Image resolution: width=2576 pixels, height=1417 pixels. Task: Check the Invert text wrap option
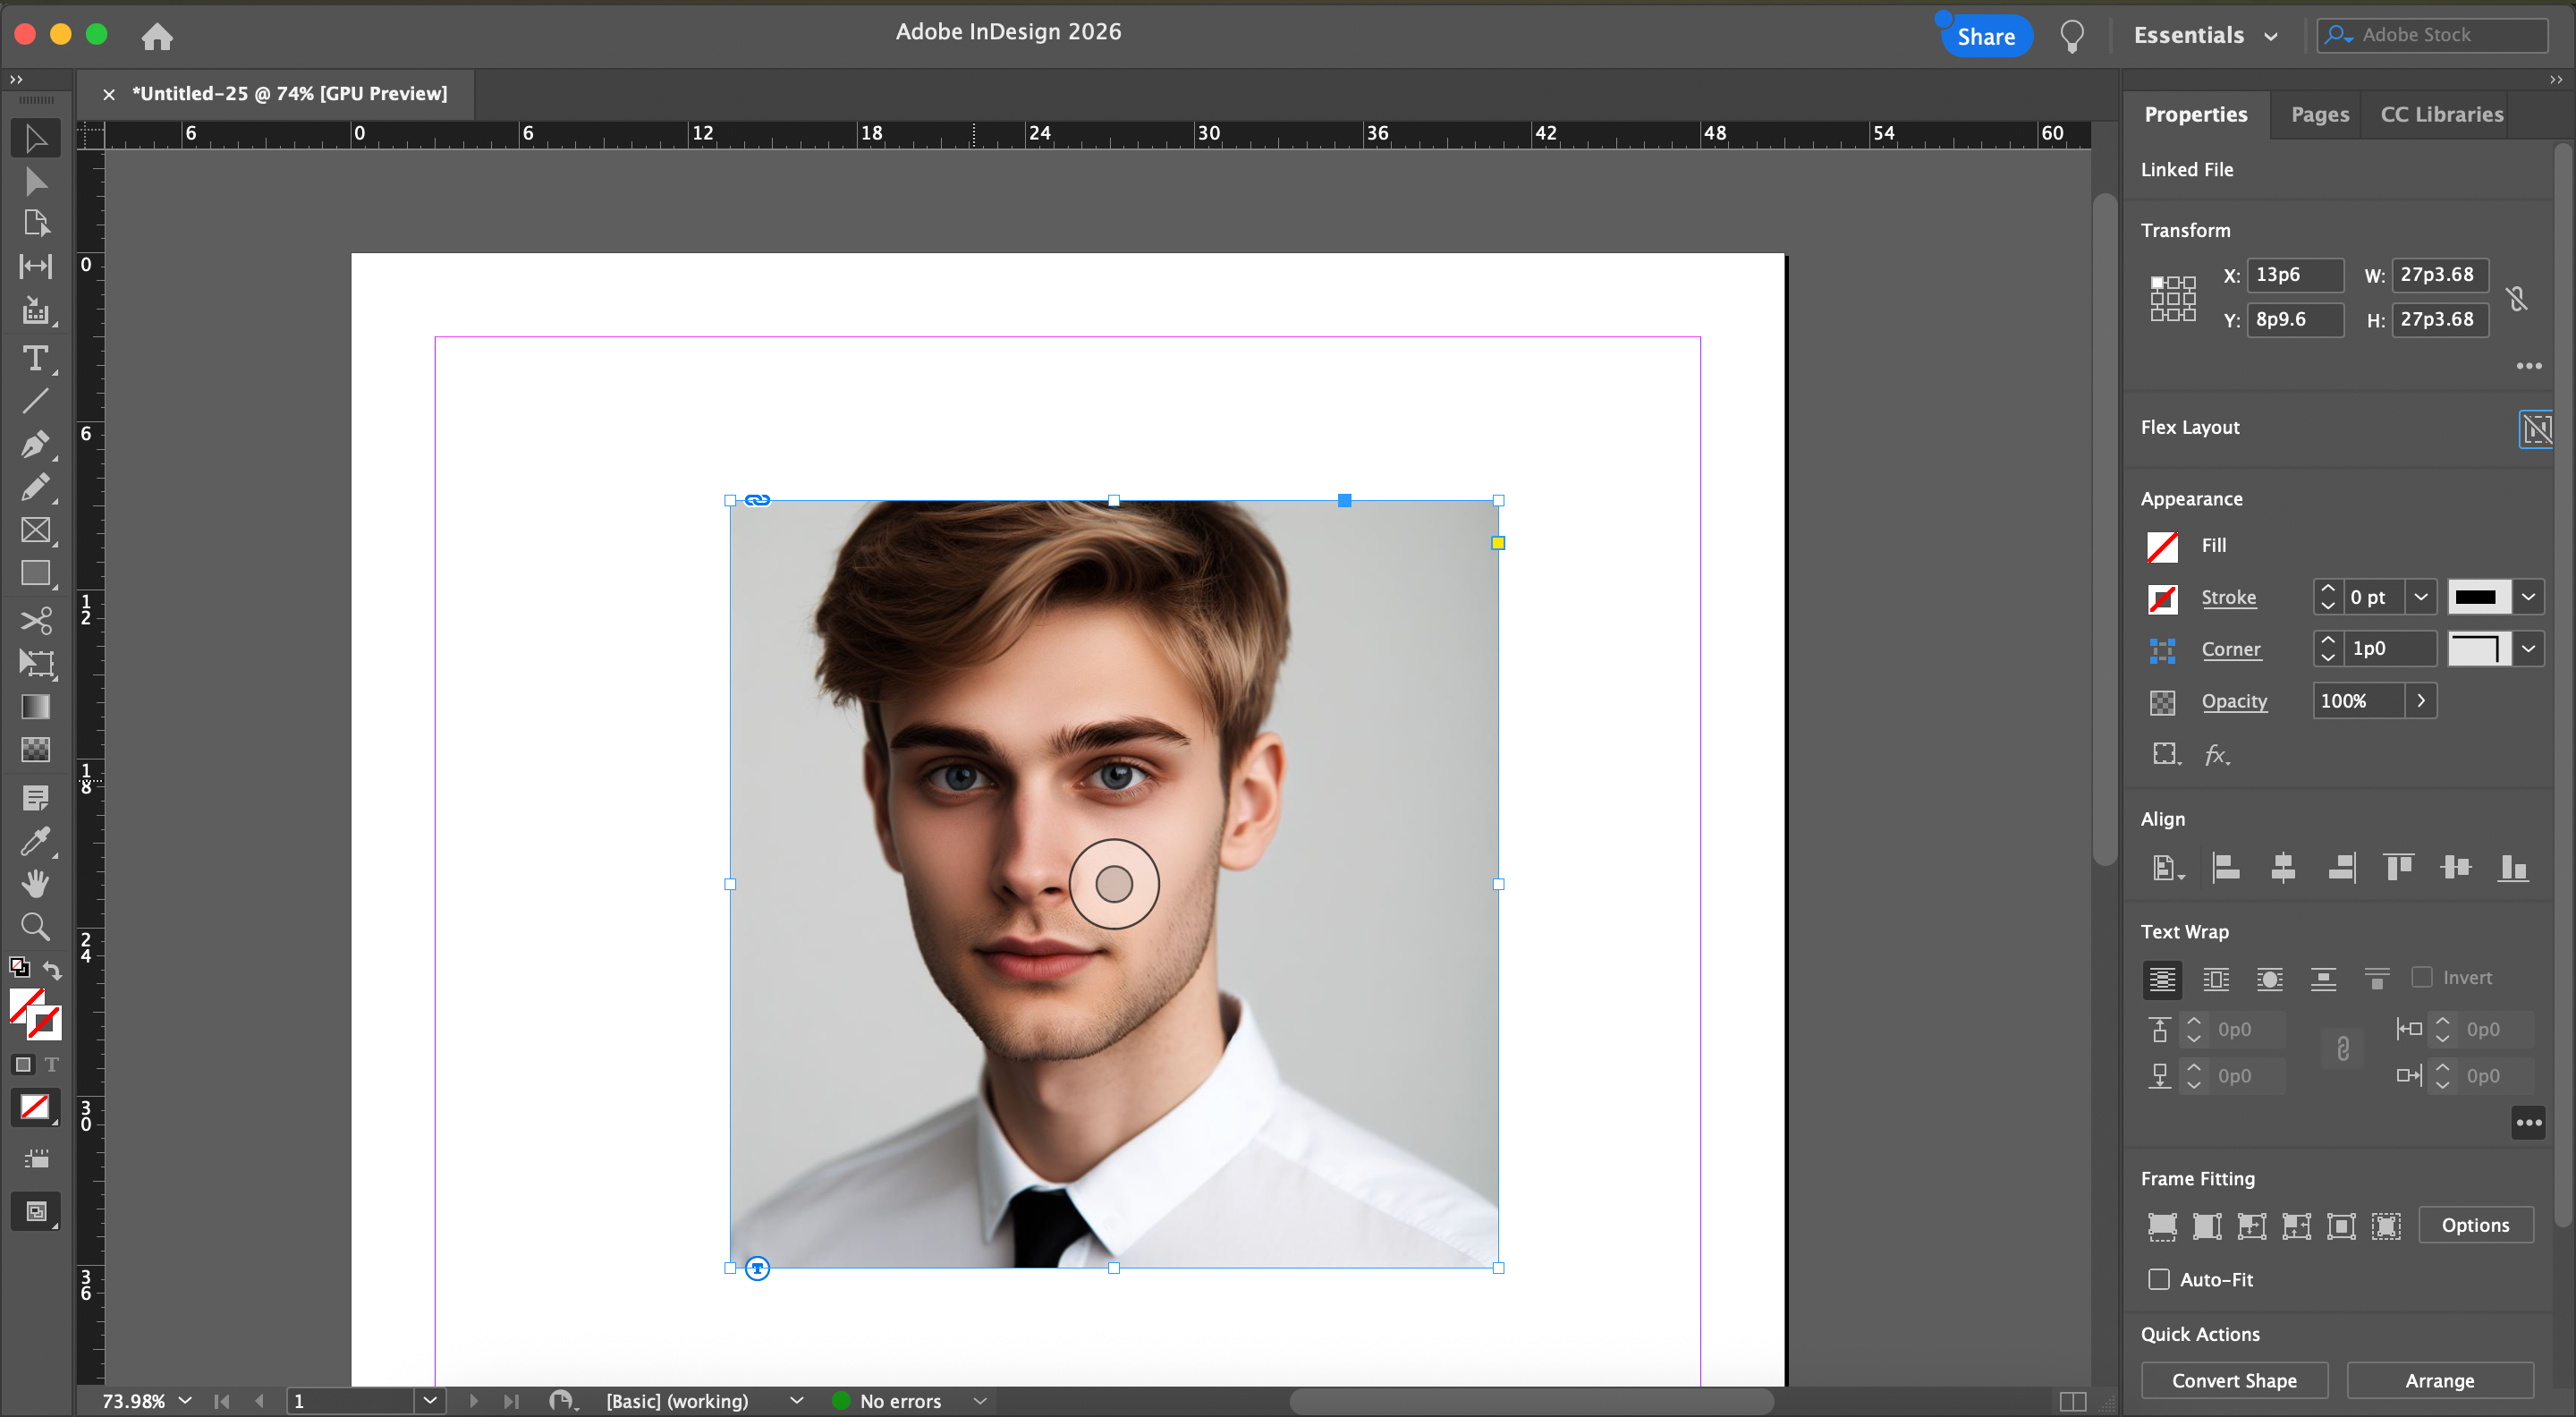pos(2421,978)
